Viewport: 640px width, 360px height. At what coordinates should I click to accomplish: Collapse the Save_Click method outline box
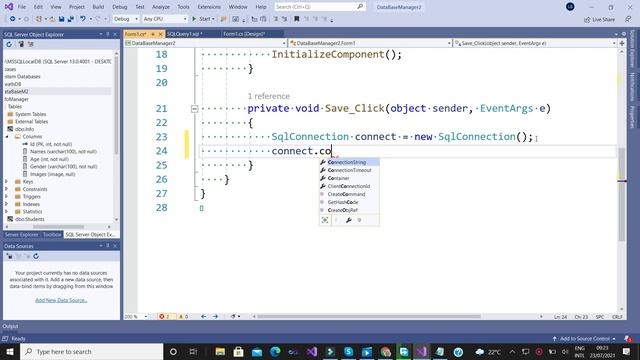point(194,109)
